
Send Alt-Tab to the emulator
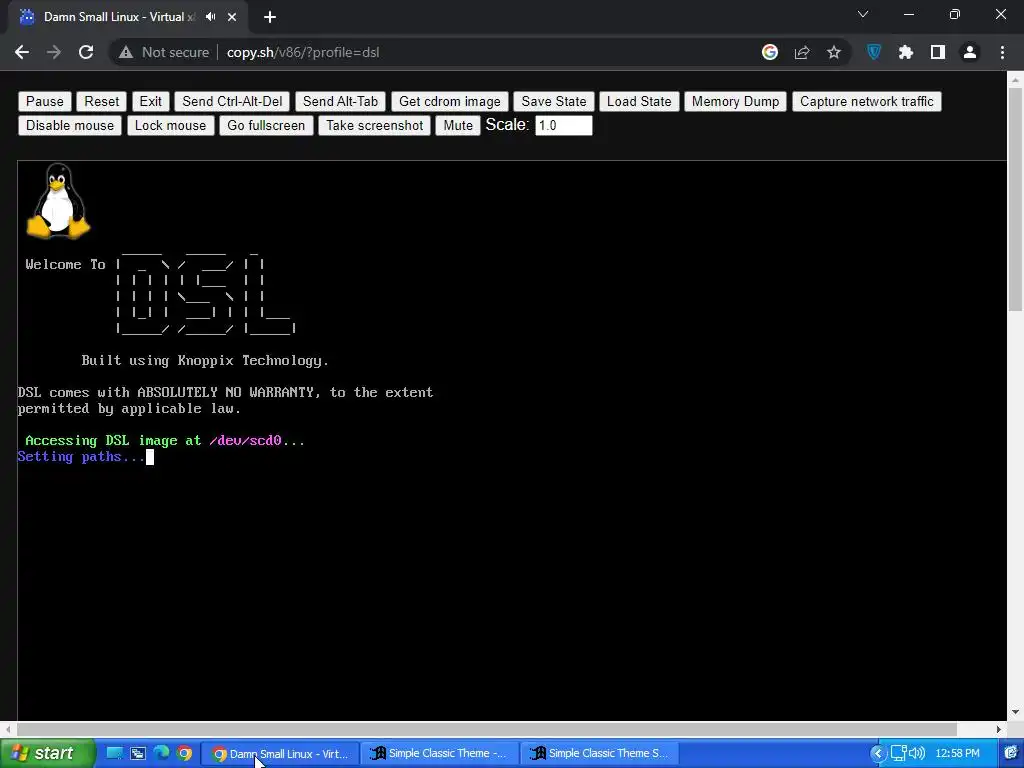point(340,101)
